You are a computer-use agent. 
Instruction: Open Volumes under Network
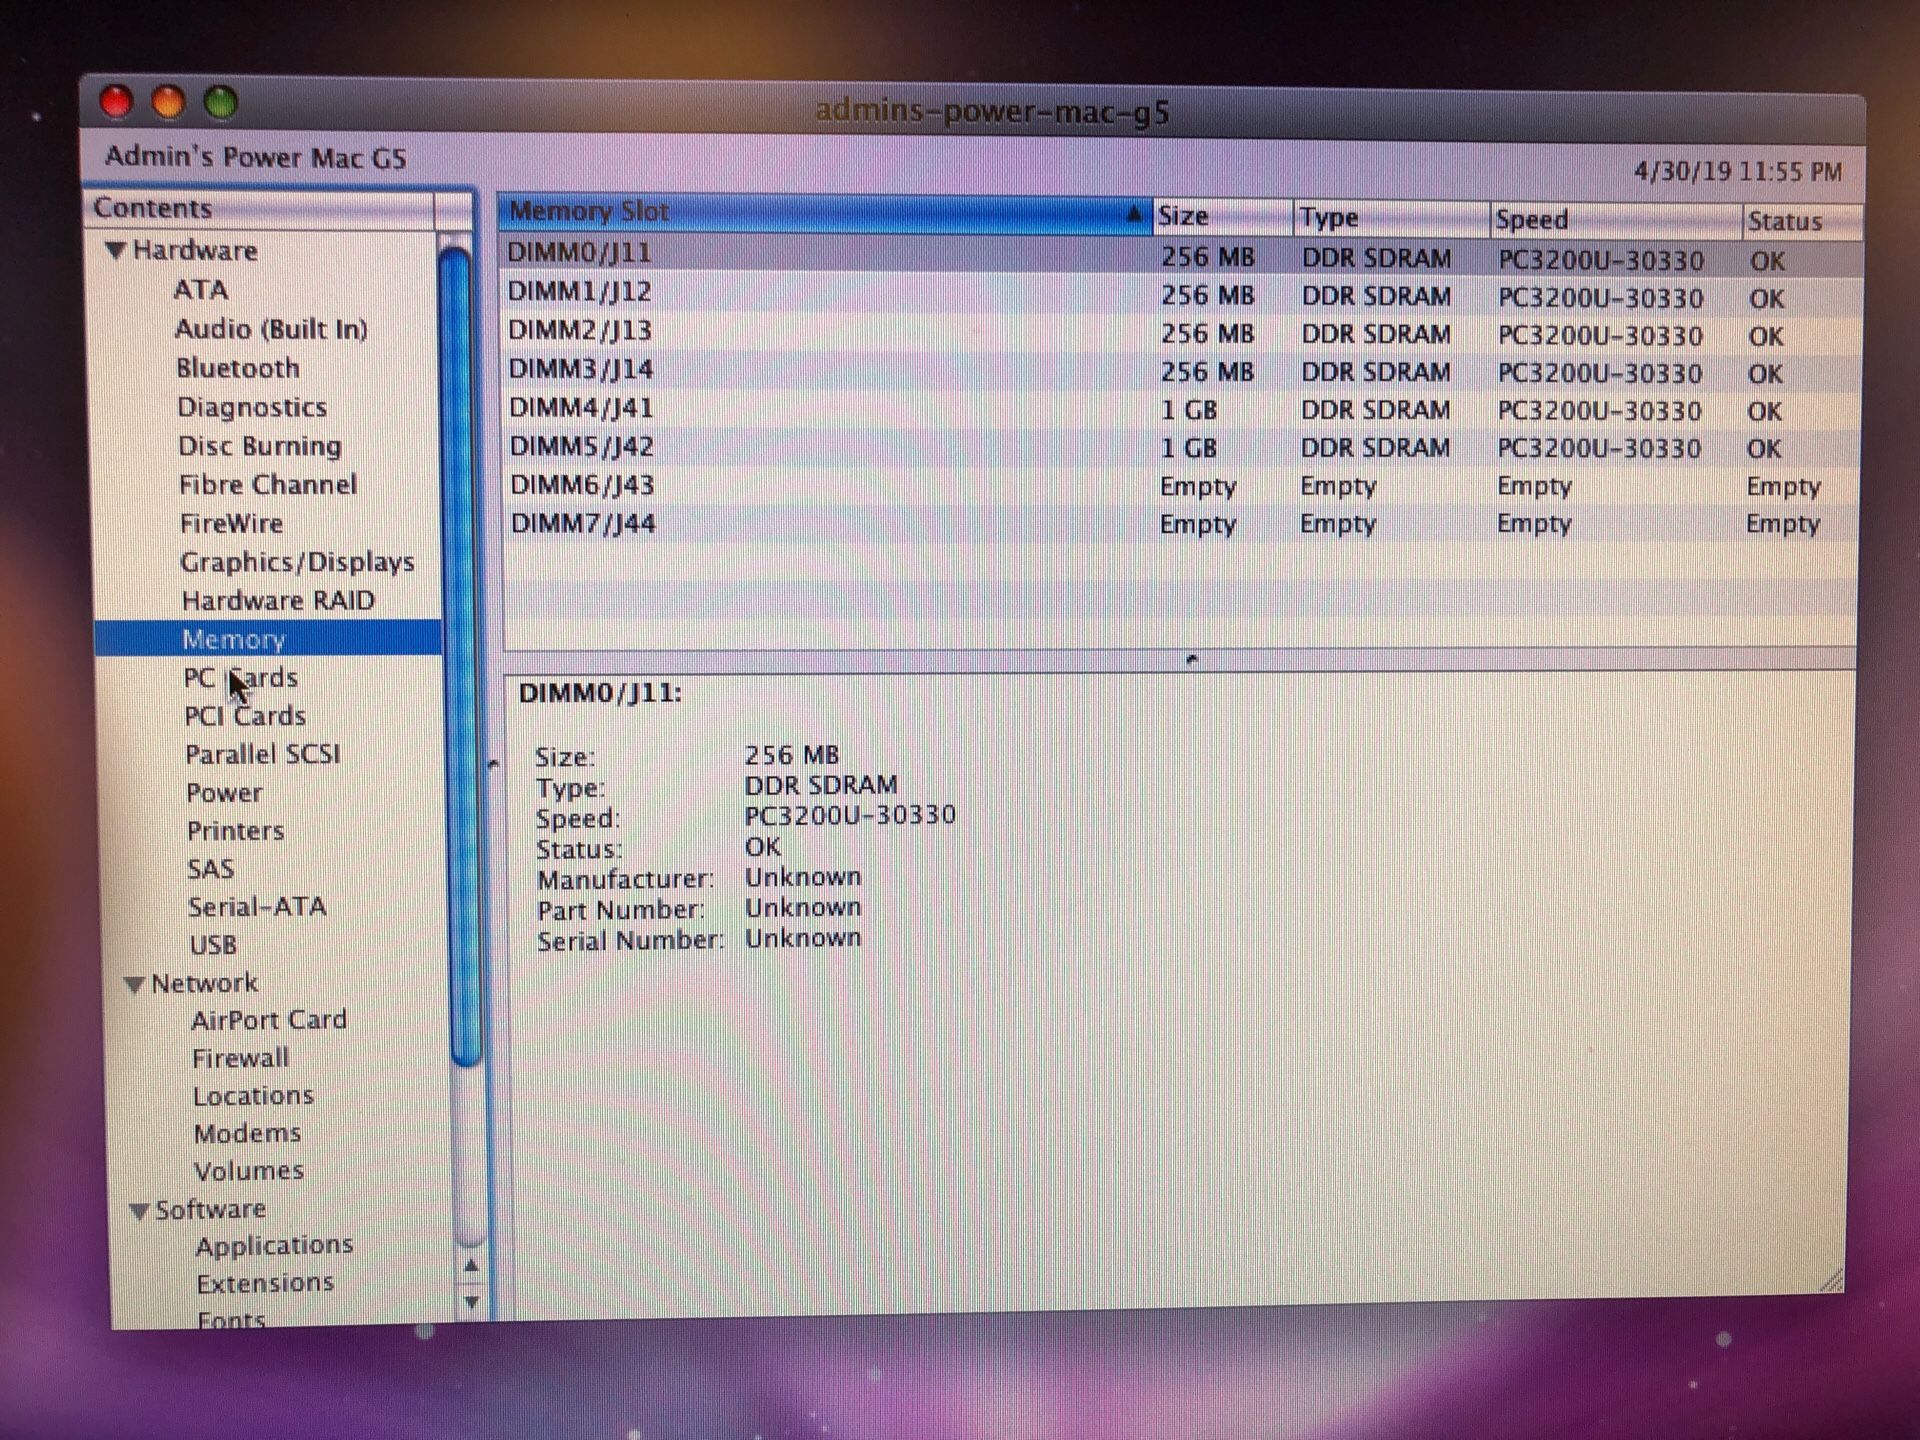tap(249, 1171)
